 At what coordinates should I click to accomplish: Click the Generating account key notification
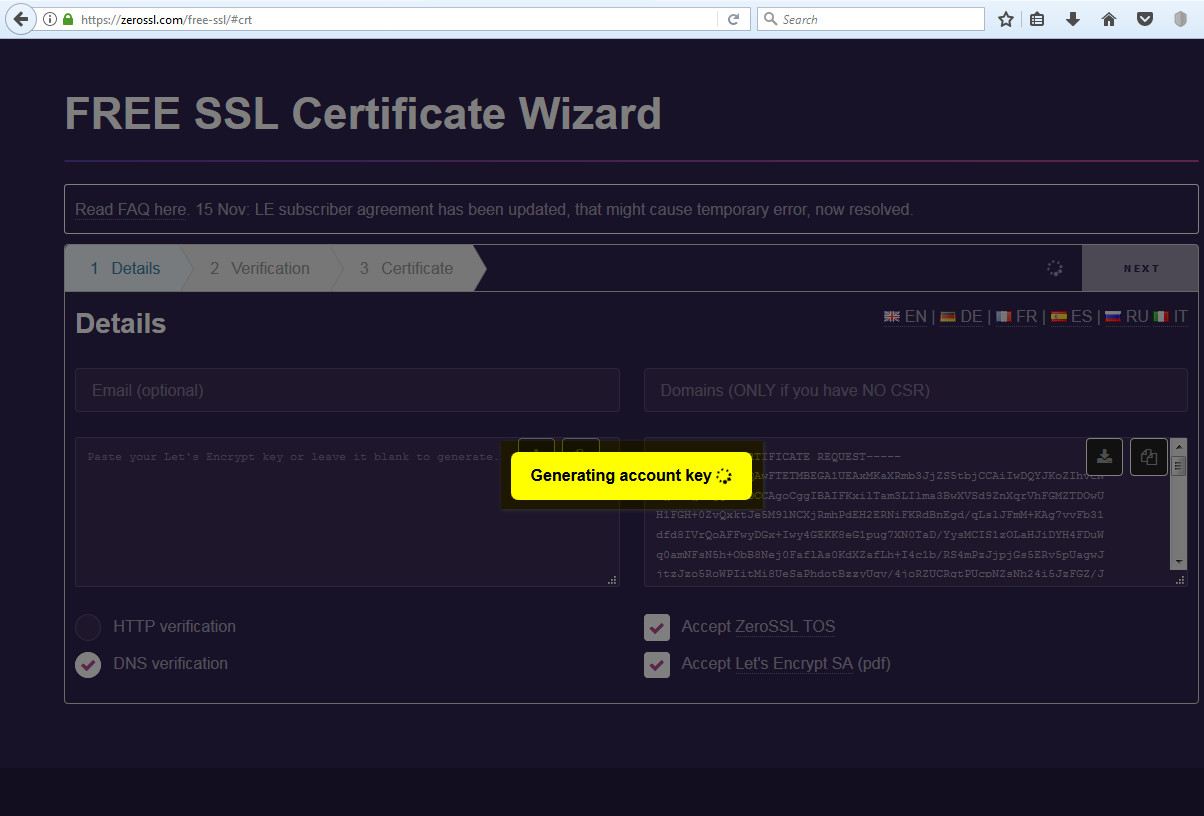point(631,476)
